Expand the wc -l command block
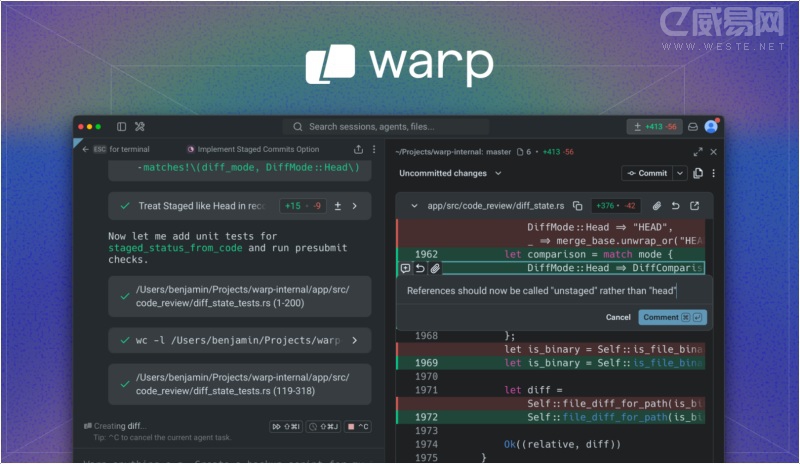 [355, 340]
